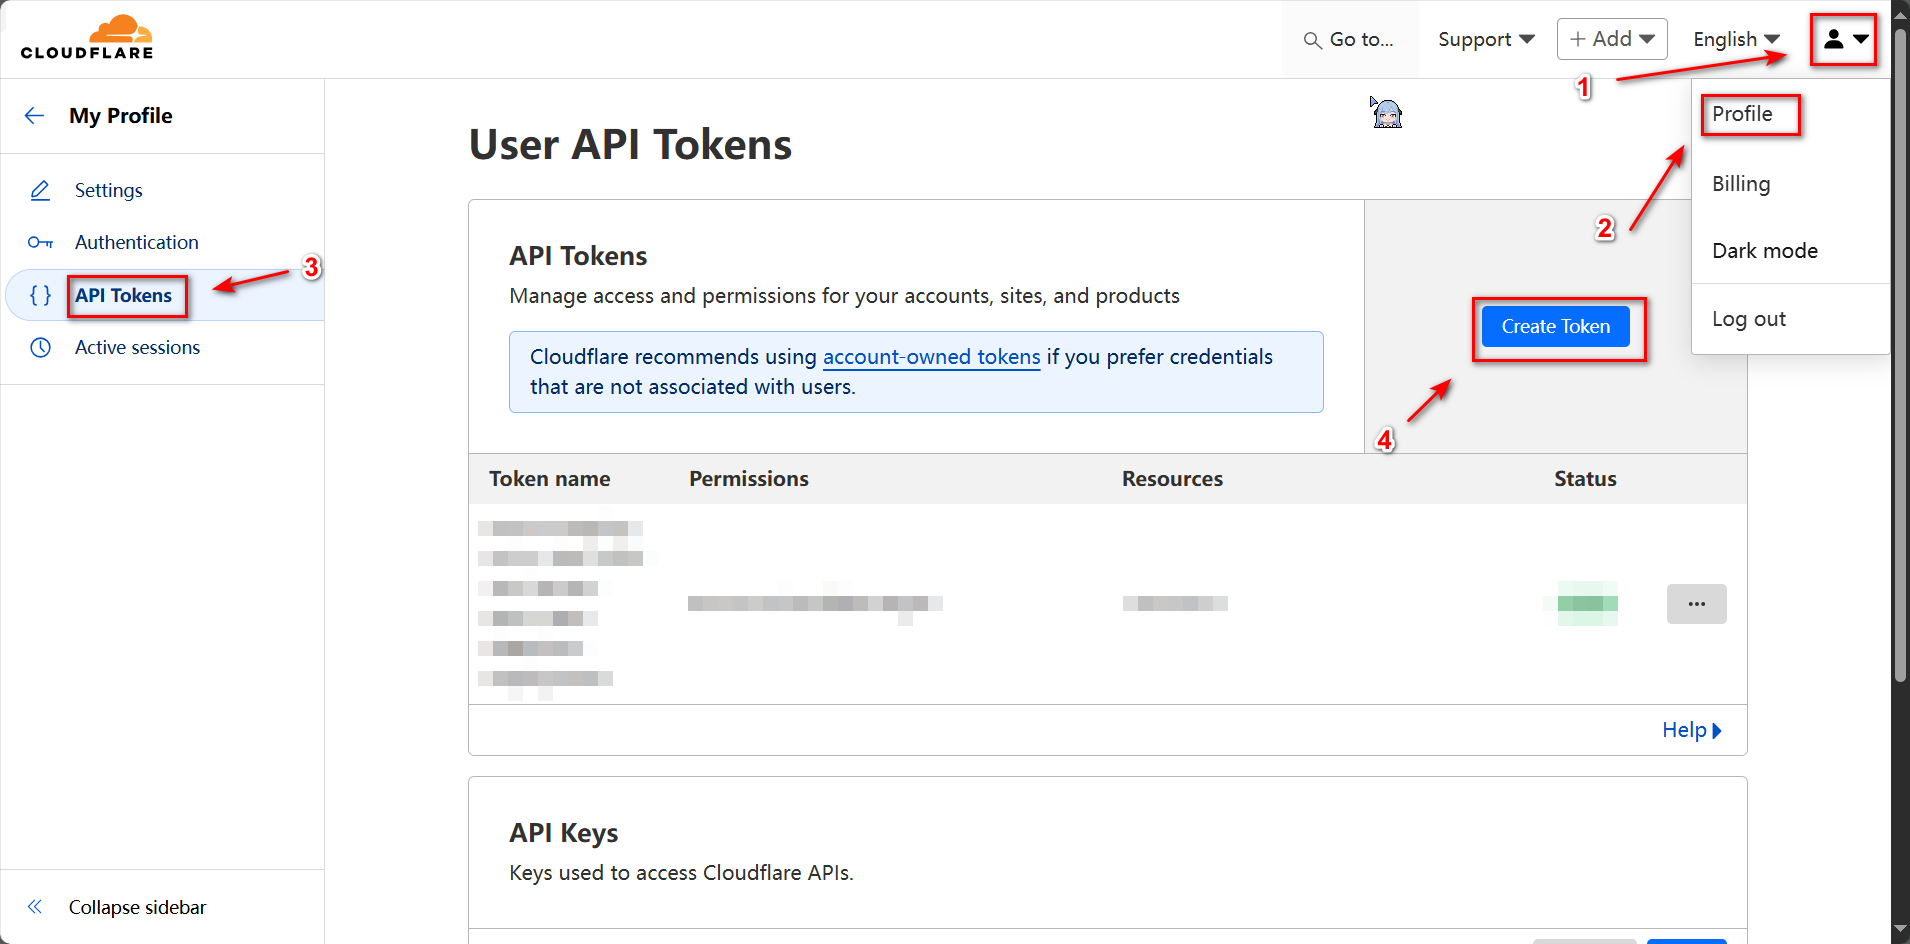Select Profile from the account menu
This screenshot has height=944, width=1910.
tap(1742, 114)
